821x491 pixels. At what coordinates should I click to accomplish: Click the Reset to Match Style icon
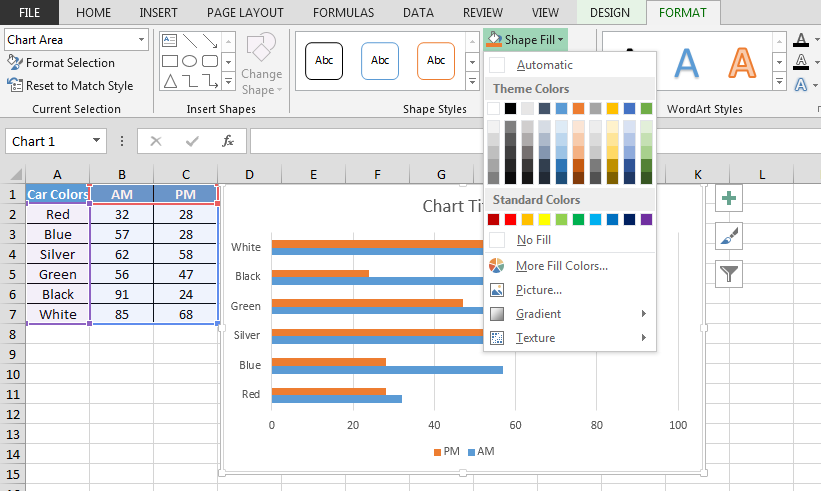(15, 86)
